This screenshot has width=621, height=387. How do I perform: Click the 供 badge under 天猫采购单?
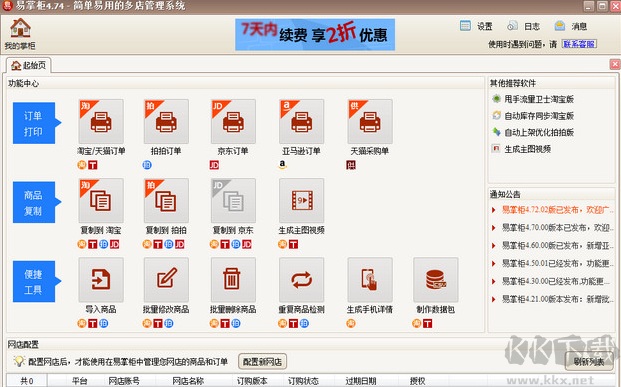(351, 165)
